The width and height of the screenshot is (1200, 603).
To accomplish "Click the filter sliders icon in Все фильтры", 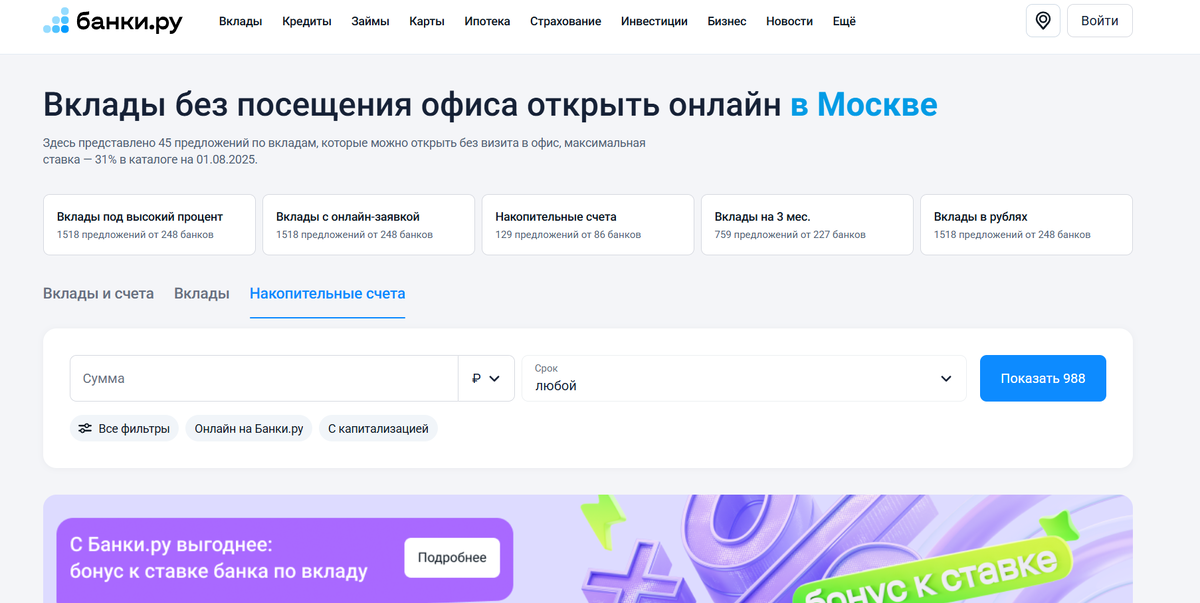I will [x=85, y=428].
